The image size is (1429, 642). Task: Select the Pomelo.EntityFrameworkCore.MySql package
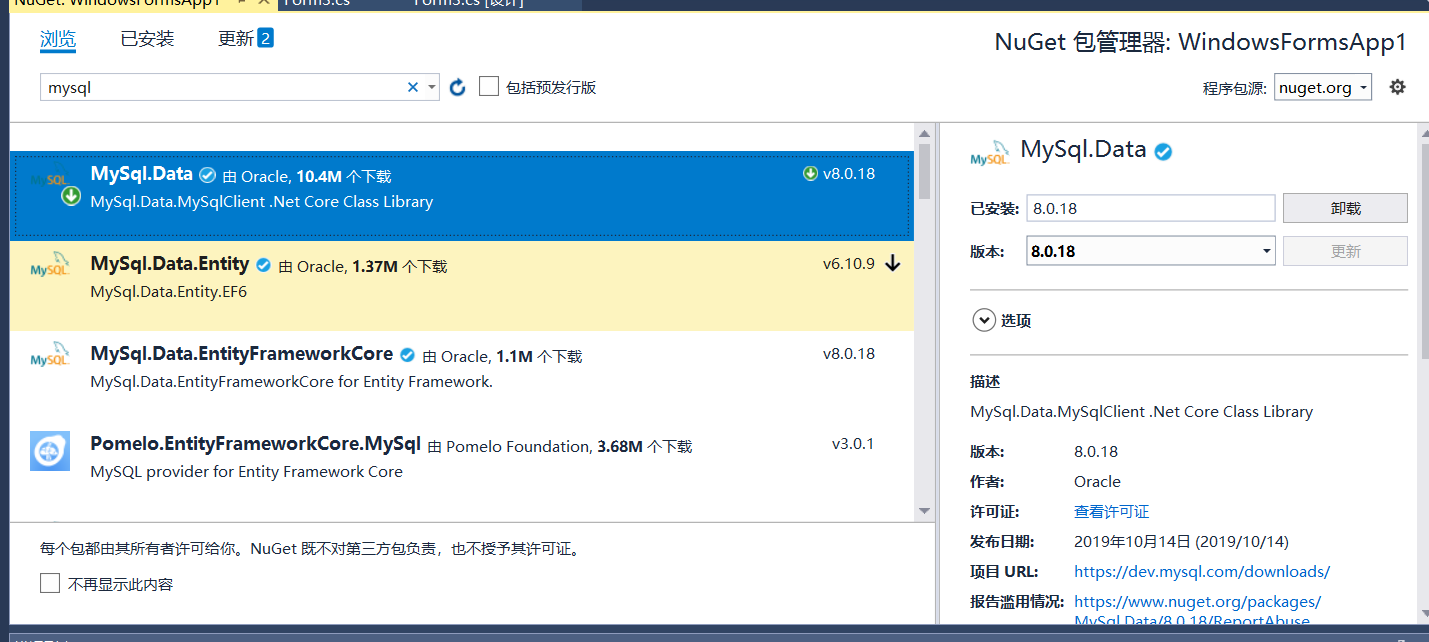(x=461, y=466)
